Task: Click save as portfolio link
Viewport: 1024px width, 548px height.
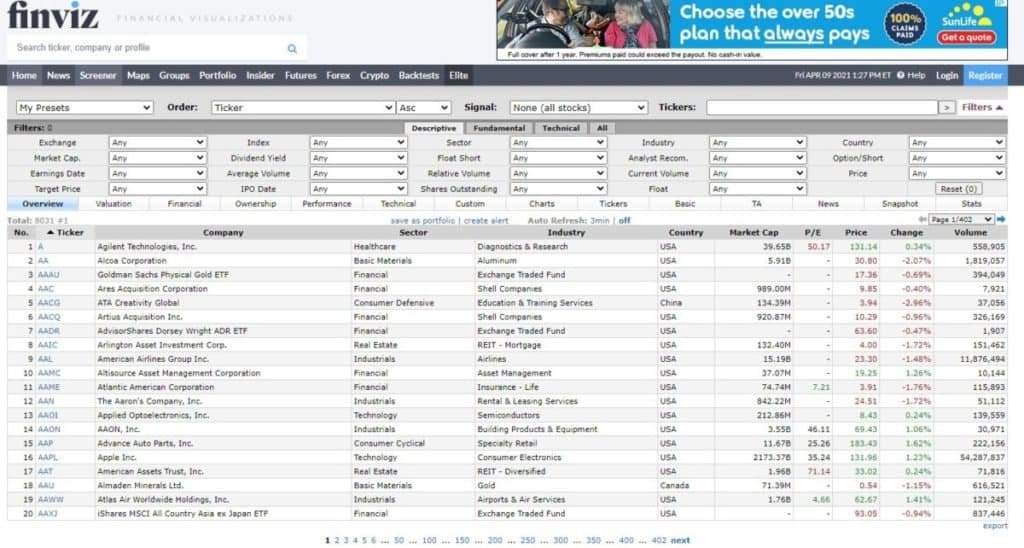Action: click(x=423, y=221)
